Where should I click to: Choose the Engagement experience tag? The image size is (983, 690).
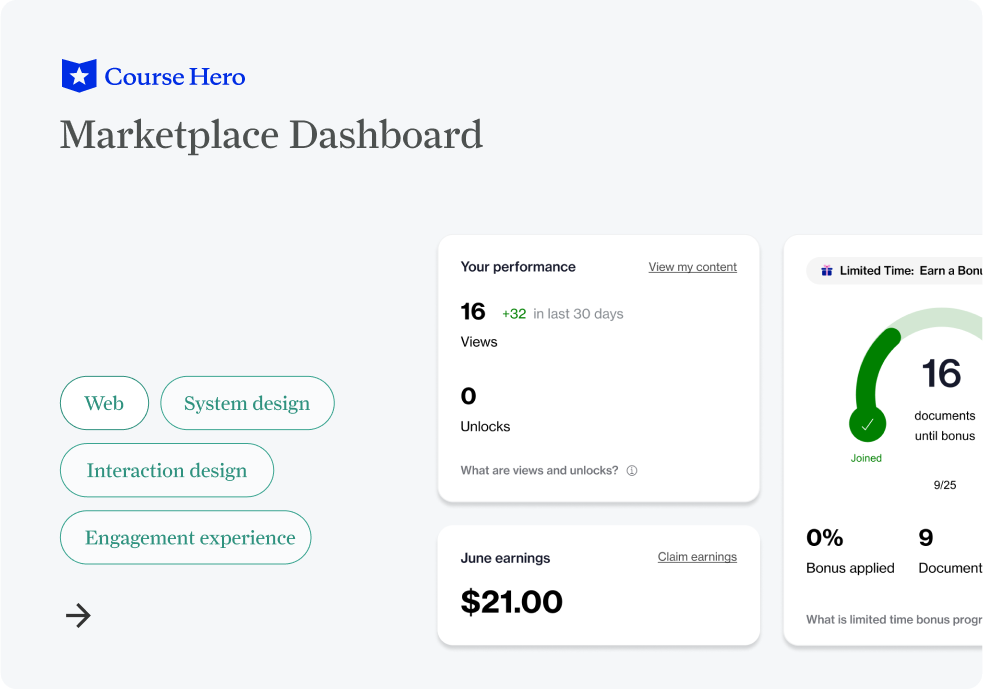(x=190, y=537)
